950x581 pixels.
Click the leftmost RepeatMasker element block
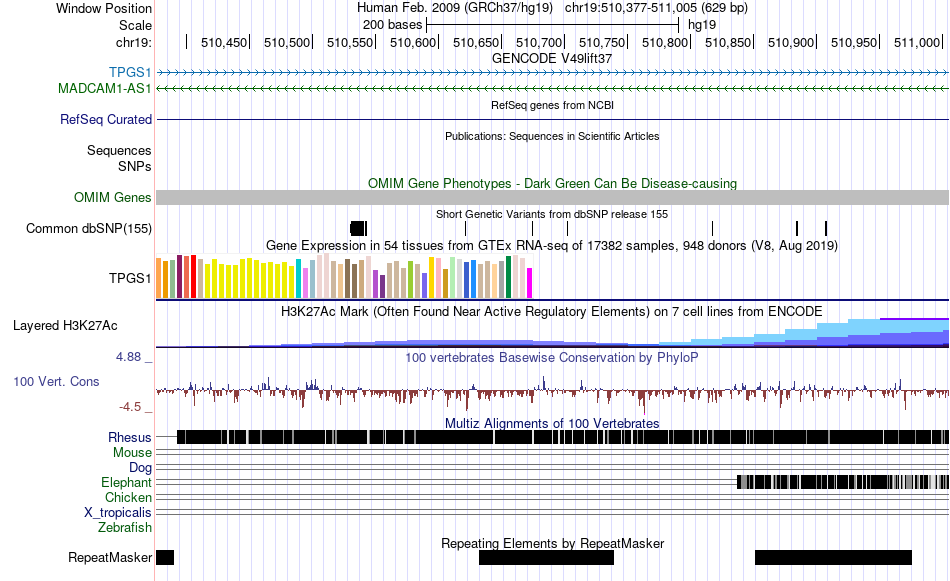[165, 557]
